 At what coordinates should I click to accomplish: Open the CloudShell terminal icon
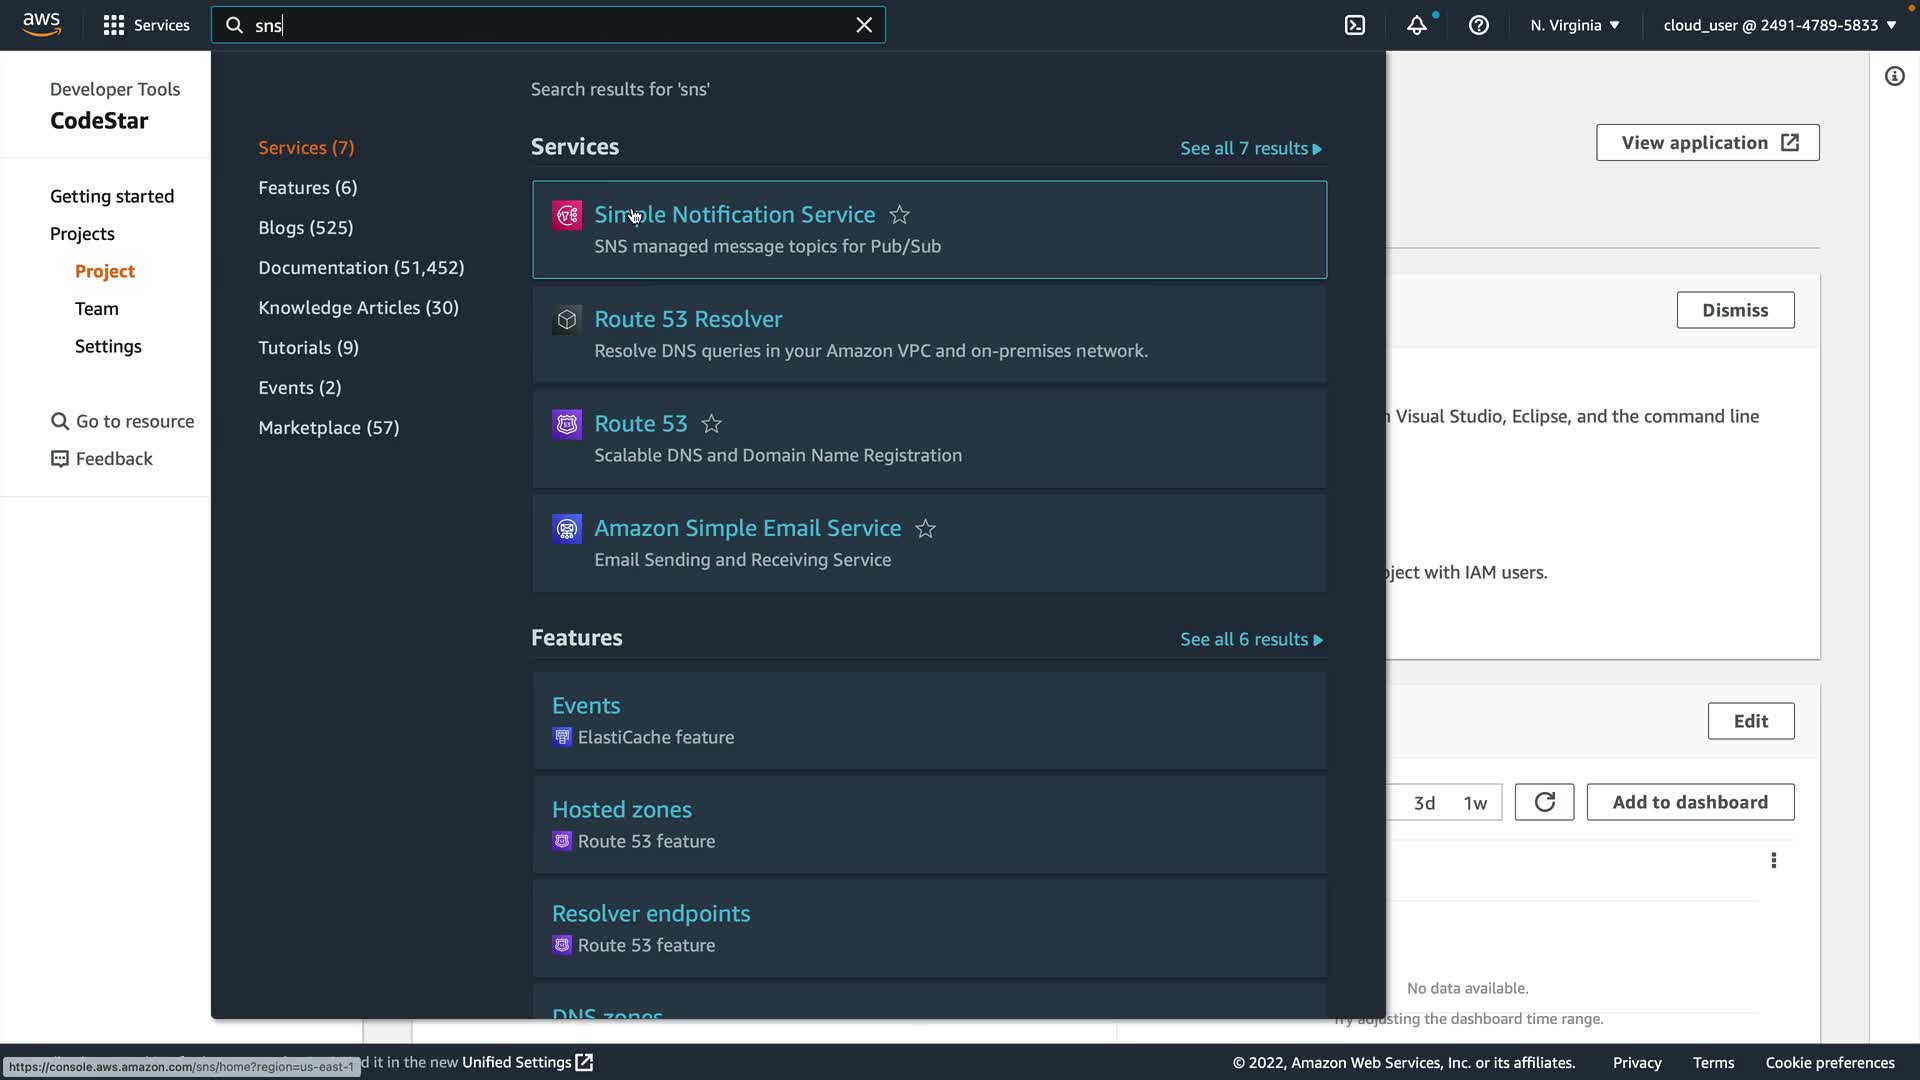[x=1354, y=25]
